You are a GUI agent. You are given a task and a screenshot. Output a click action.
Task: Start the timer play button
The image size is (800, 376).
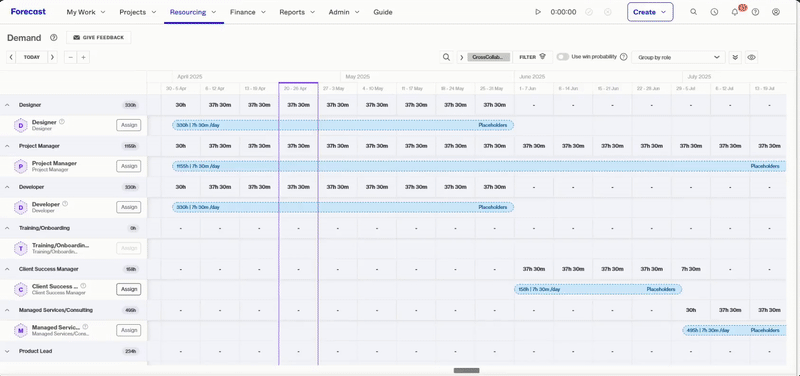tap(538, 12)
